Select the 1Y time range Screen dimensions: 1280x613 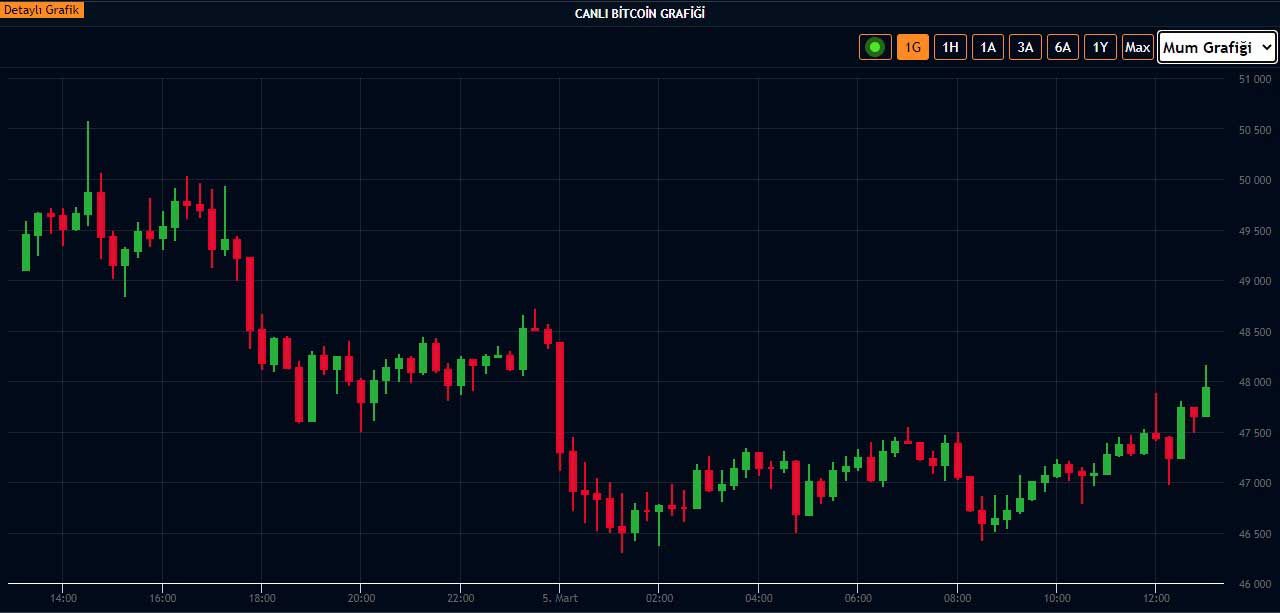pos(1100,47)
